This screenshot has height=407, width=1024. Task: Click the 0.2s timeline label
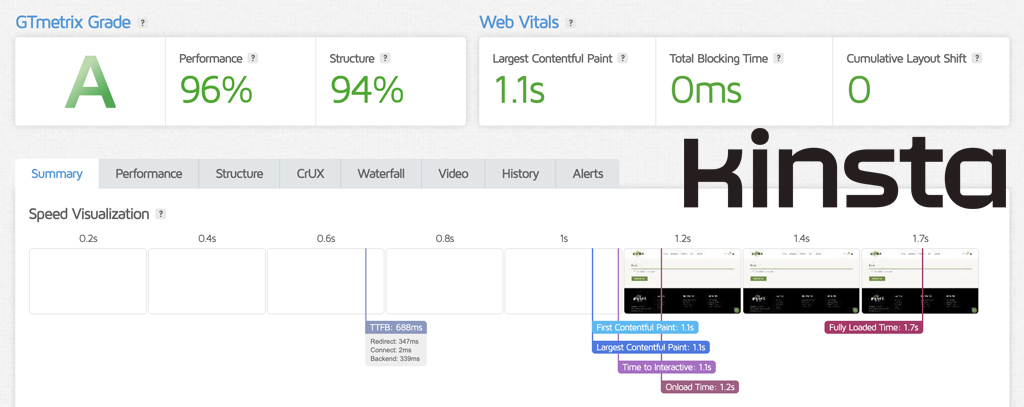pos(88,239)
